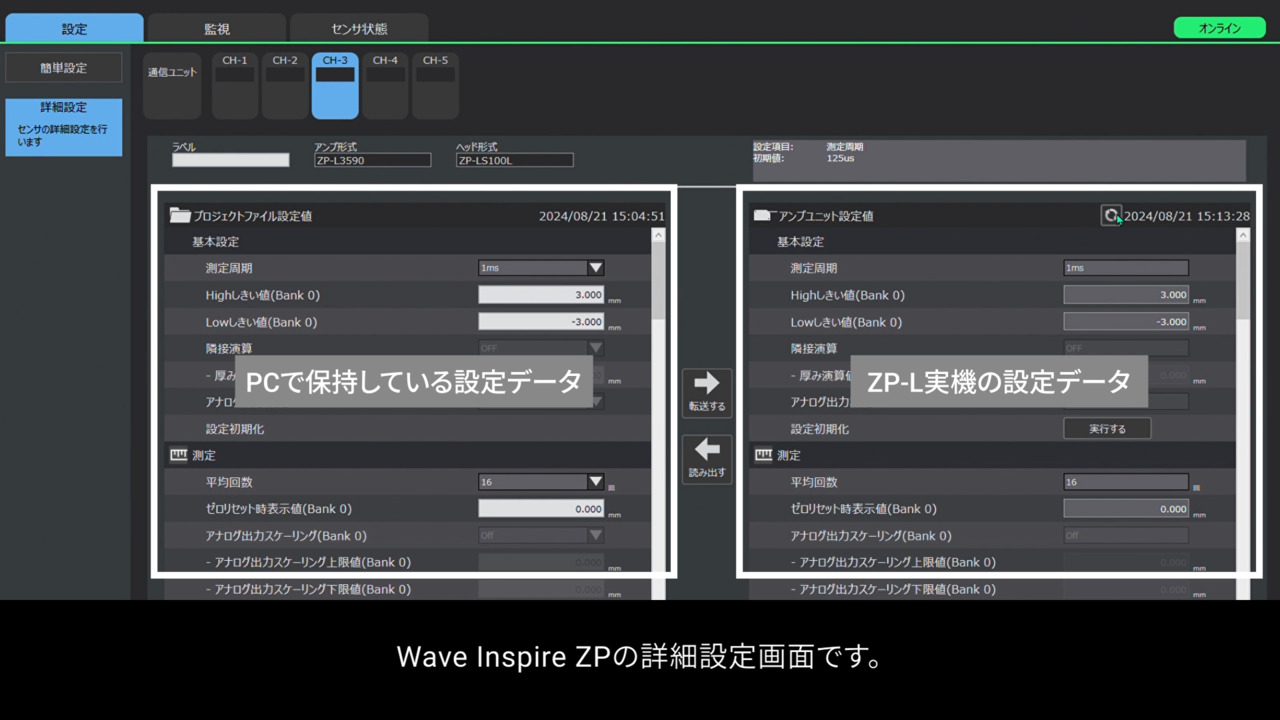
Task: Click left Highしきい値 field showing 3.000
Action: click(x=541, y=295)
